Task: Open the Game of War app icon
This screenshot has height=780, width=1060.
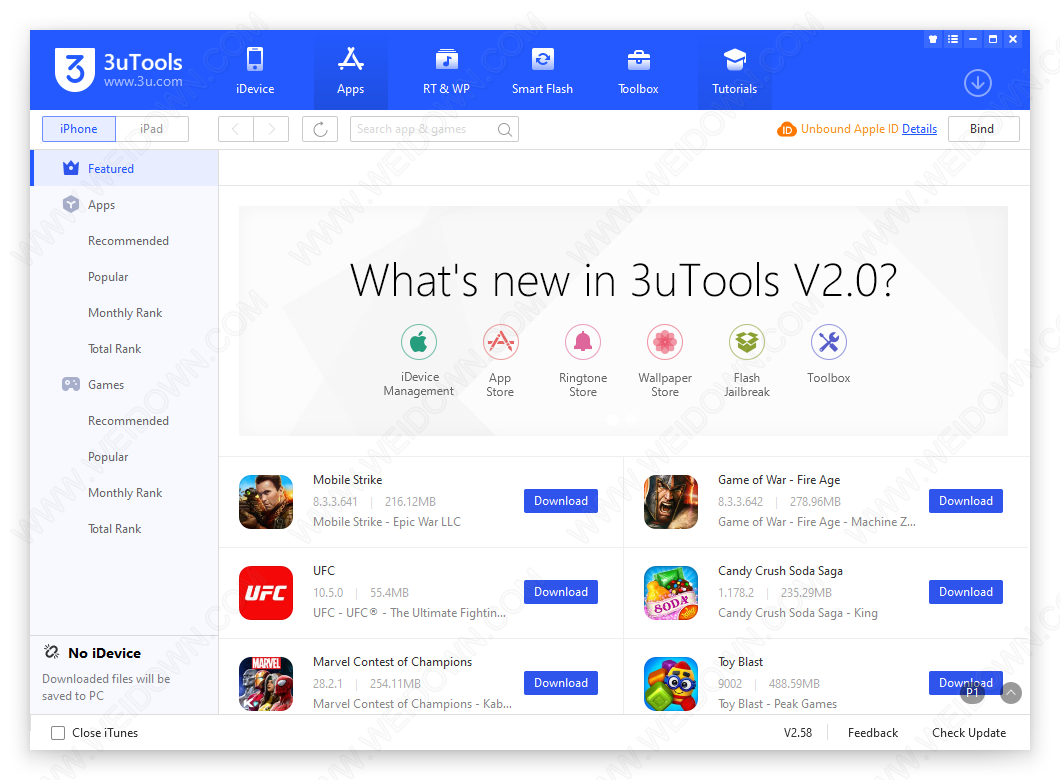Action: tap(671, 502)
